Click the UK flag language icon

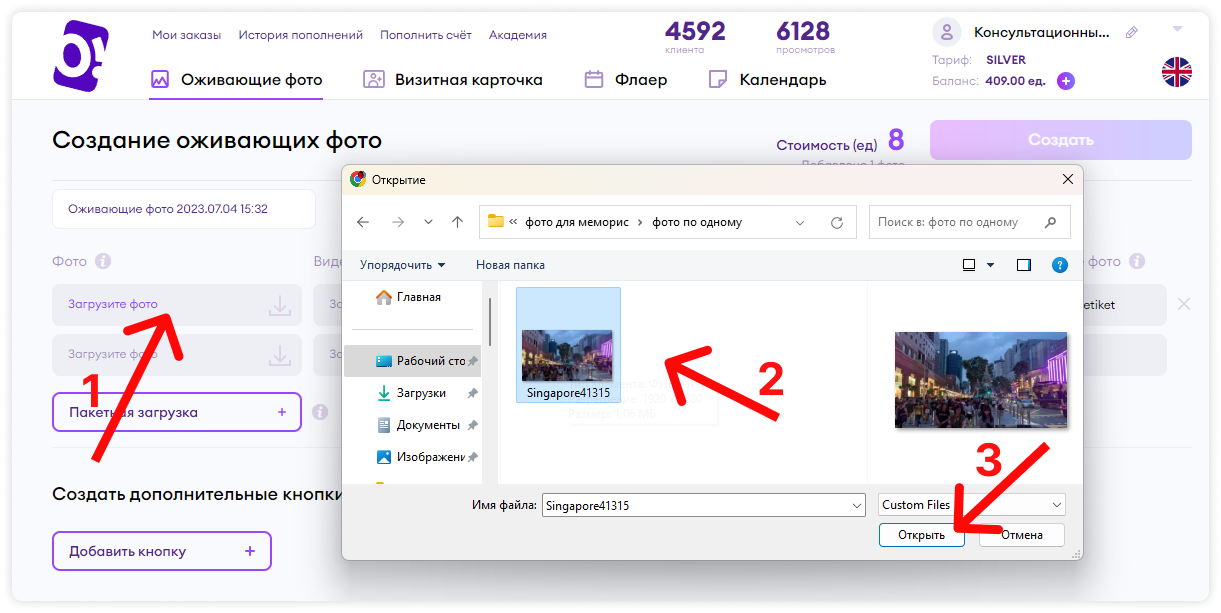(1176, 72)
